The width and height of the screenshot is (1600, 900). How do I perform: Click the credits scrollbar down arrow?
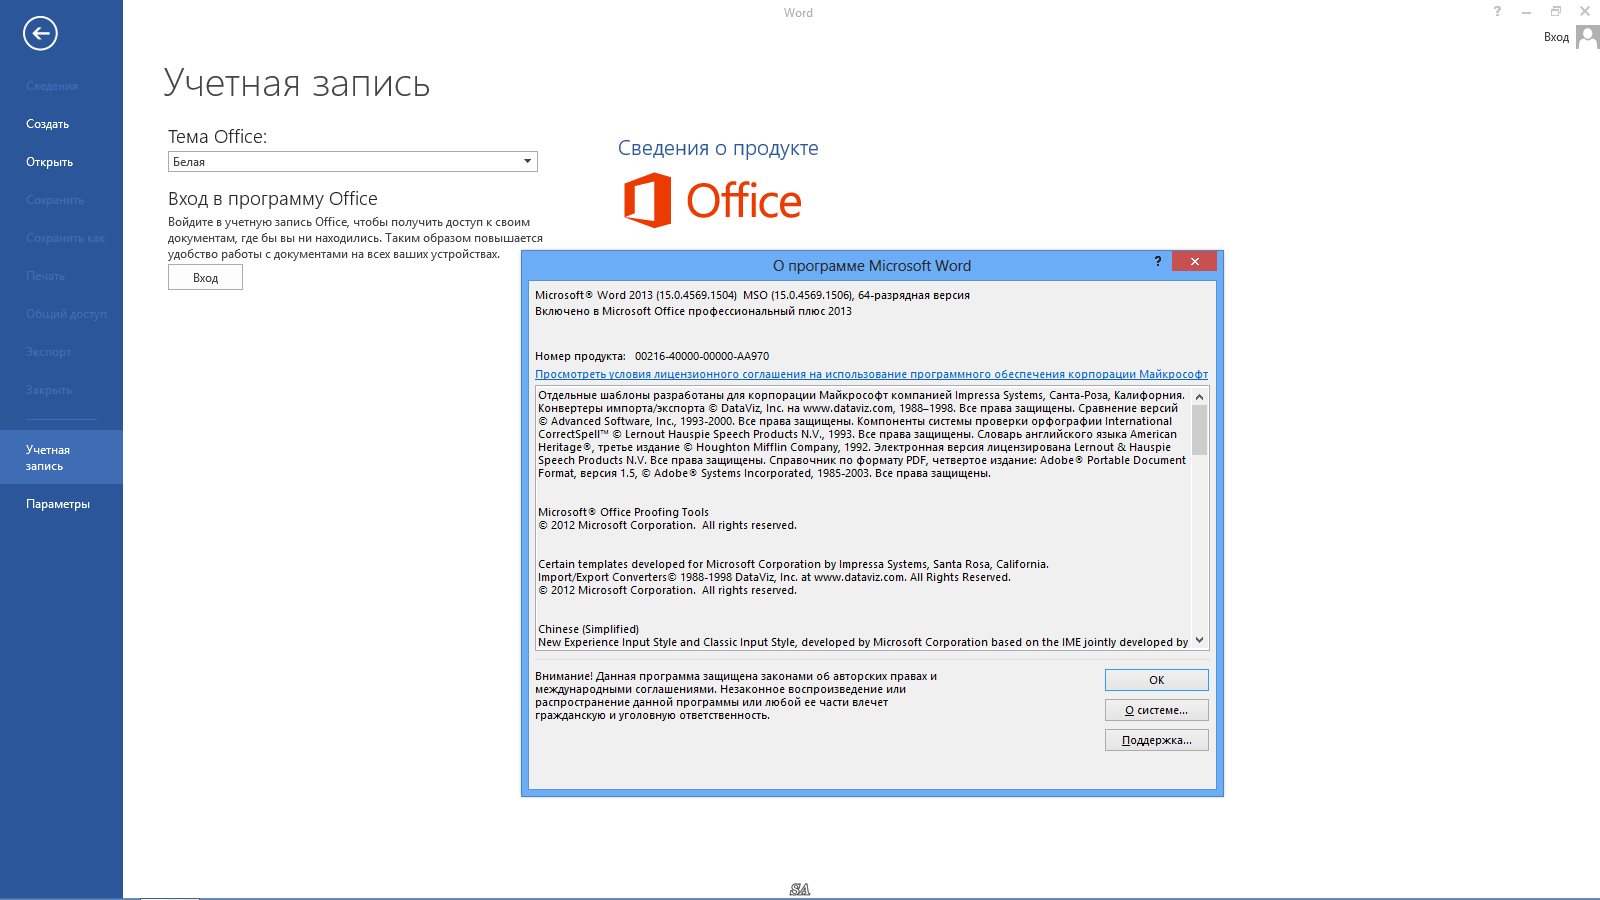1200,641
